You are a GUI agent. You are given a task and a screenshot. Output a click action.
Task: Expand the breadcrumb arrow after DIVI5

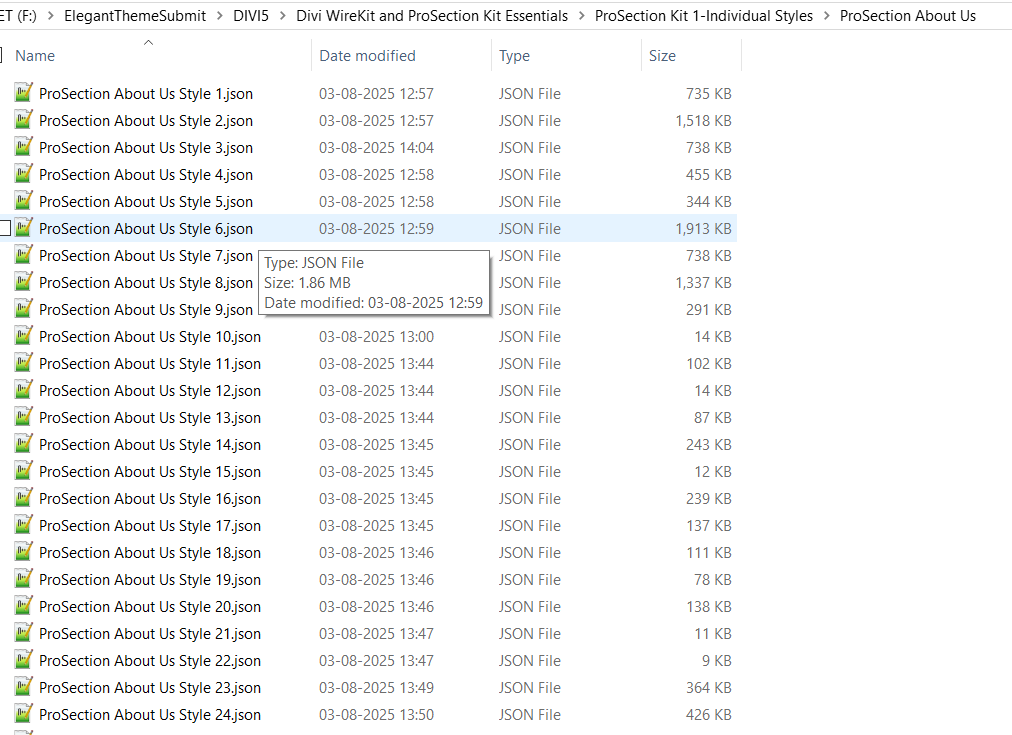pyautogui.click(x=283, y=15)
